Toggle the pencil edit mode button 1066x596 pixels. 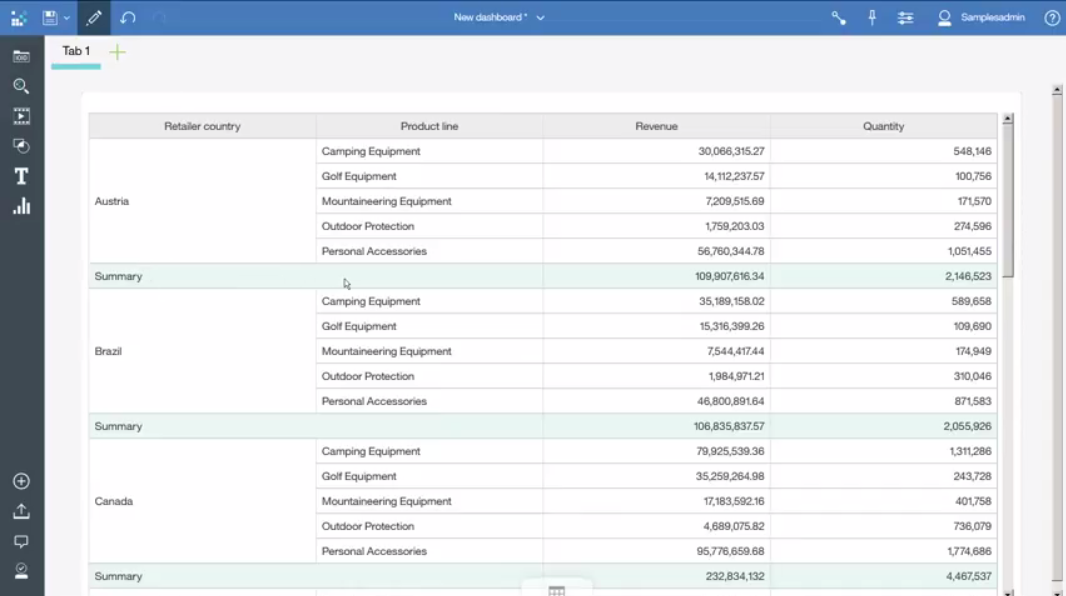(94, 18)
